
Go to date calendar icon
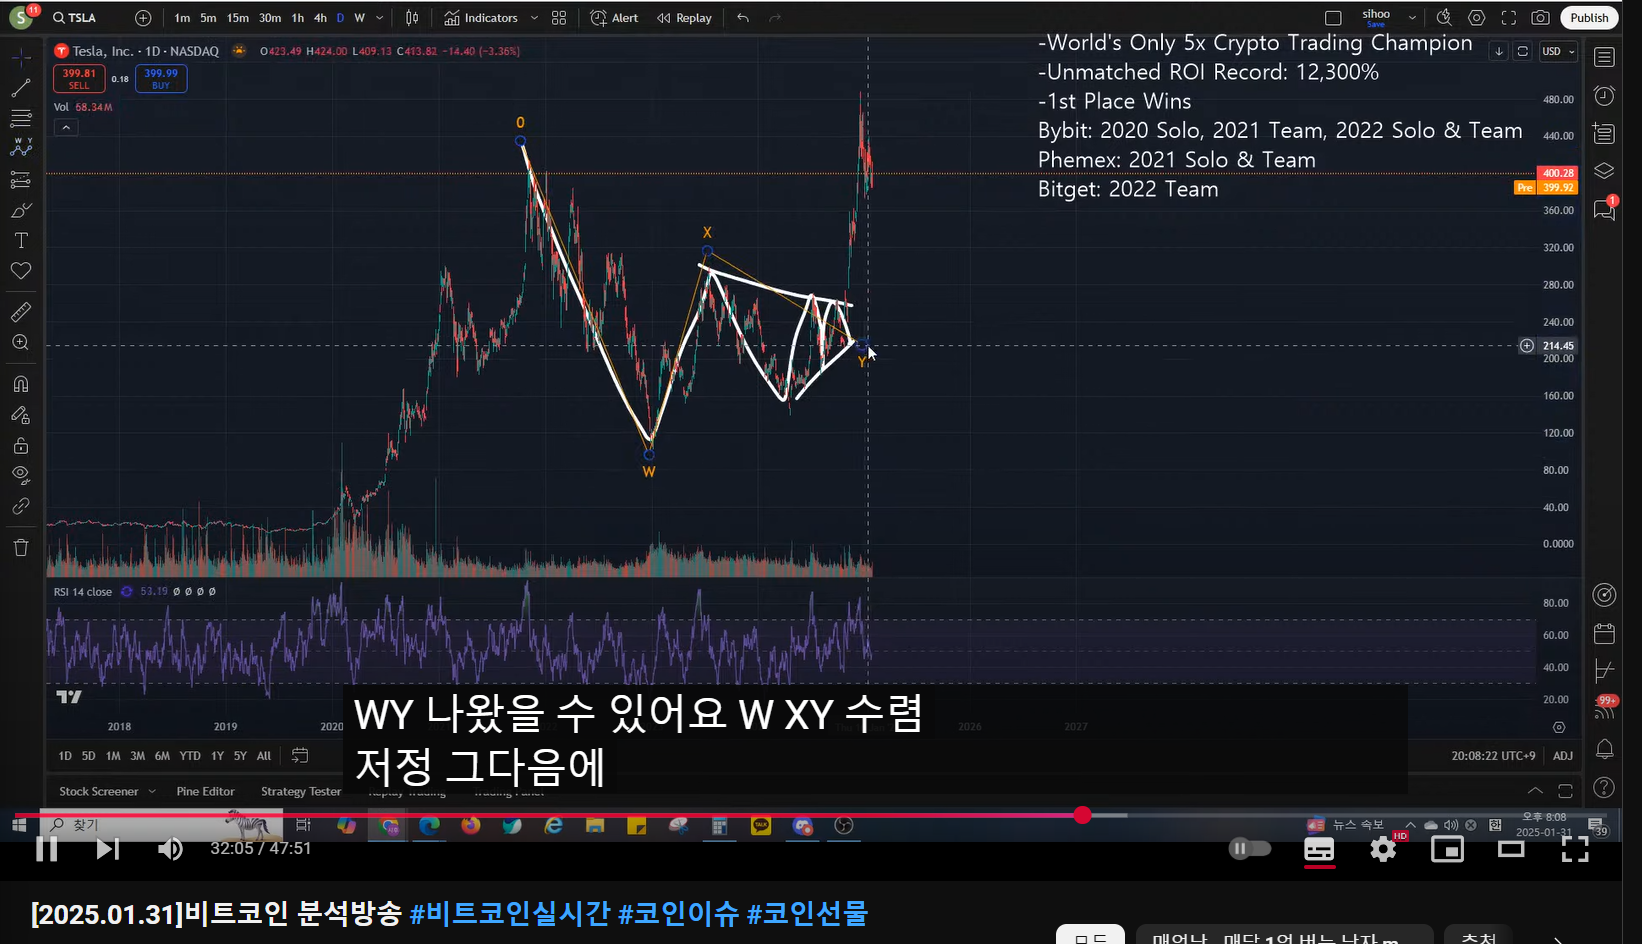coord(300,756)
